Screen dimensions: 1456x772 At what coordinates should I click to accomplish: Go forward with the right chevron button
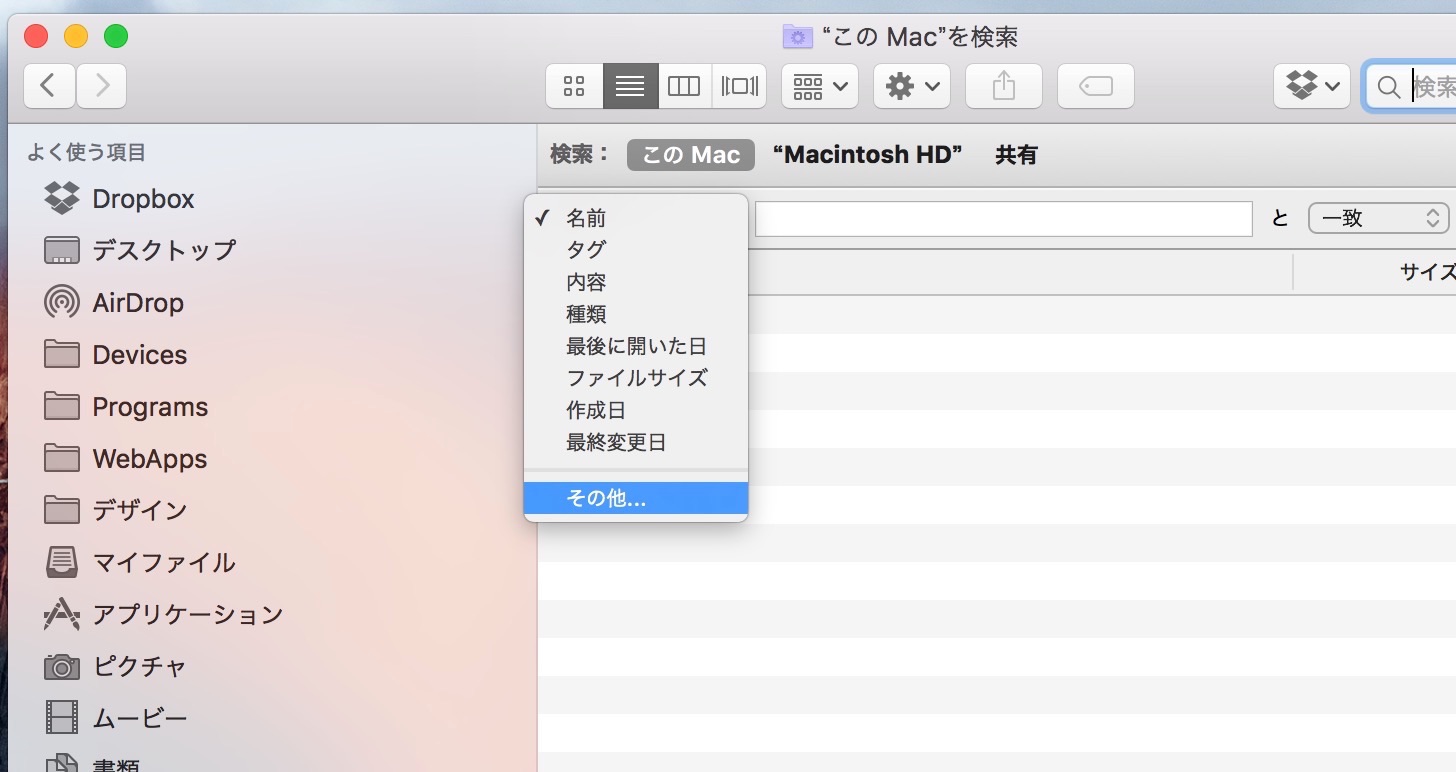pyautogui.click(x=102, y=87)
